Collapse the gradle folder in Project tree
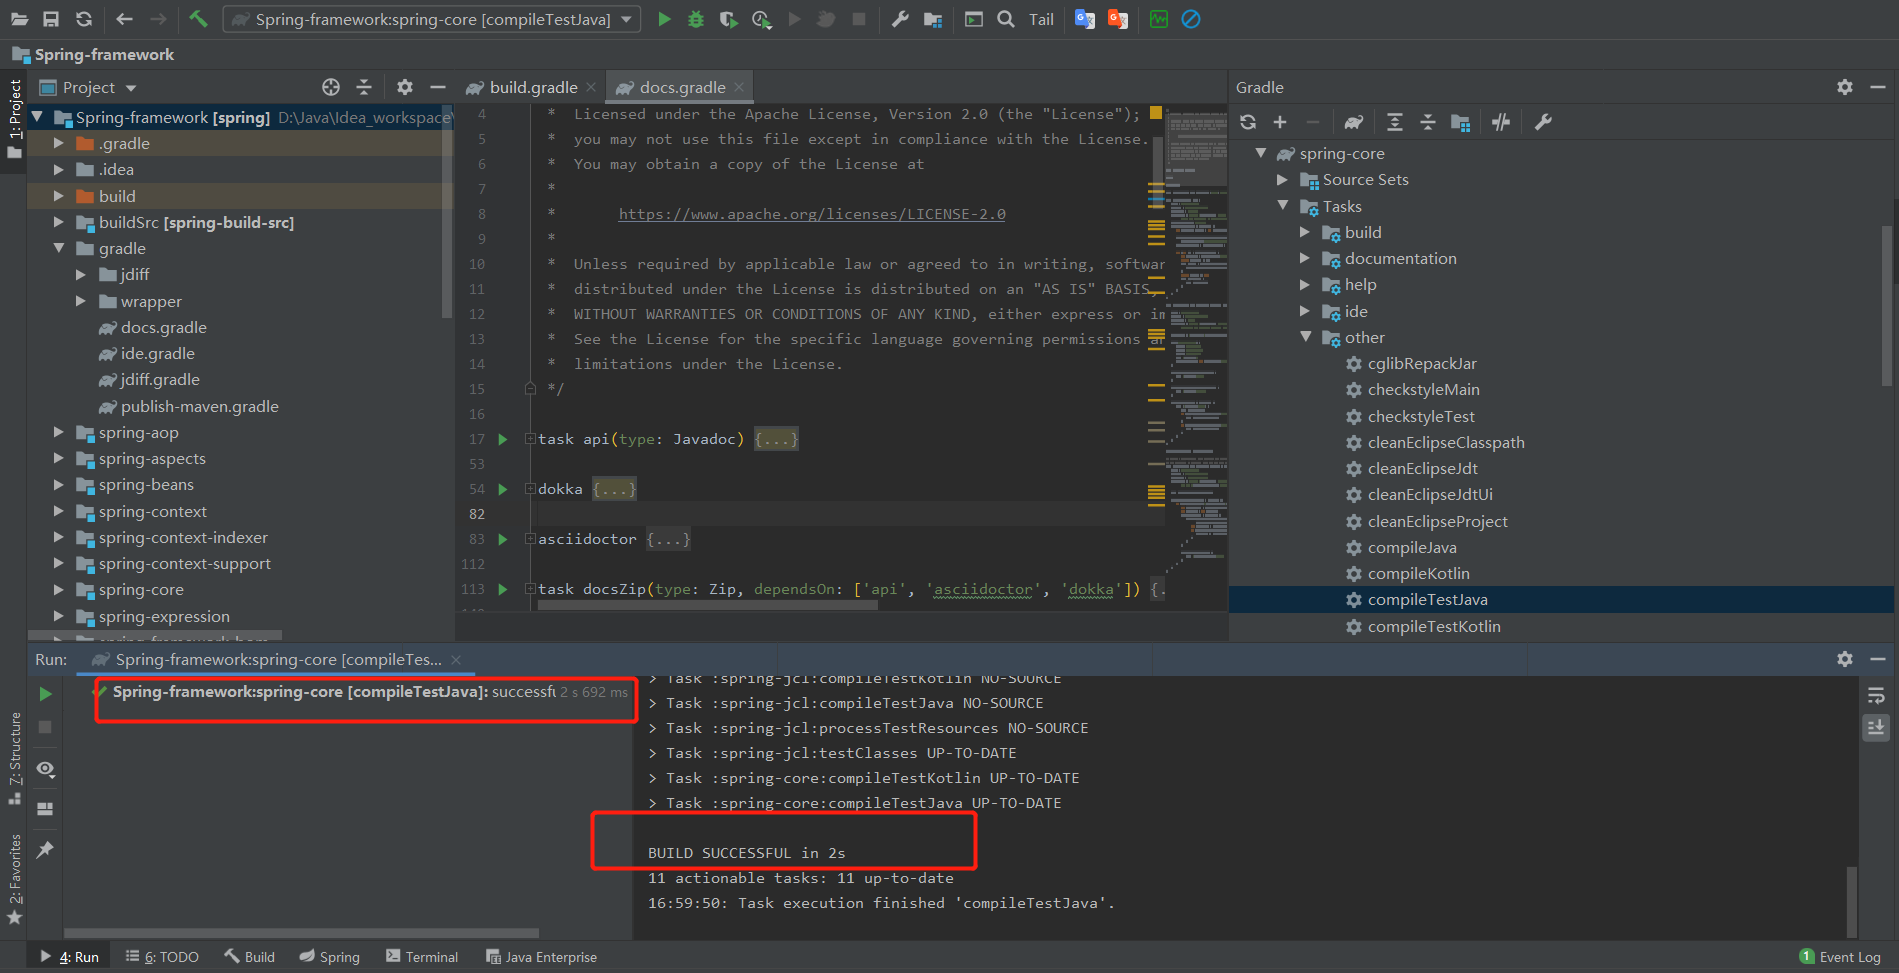The width and height of the screenshot is (1899, 973). [x=58, y=248]
